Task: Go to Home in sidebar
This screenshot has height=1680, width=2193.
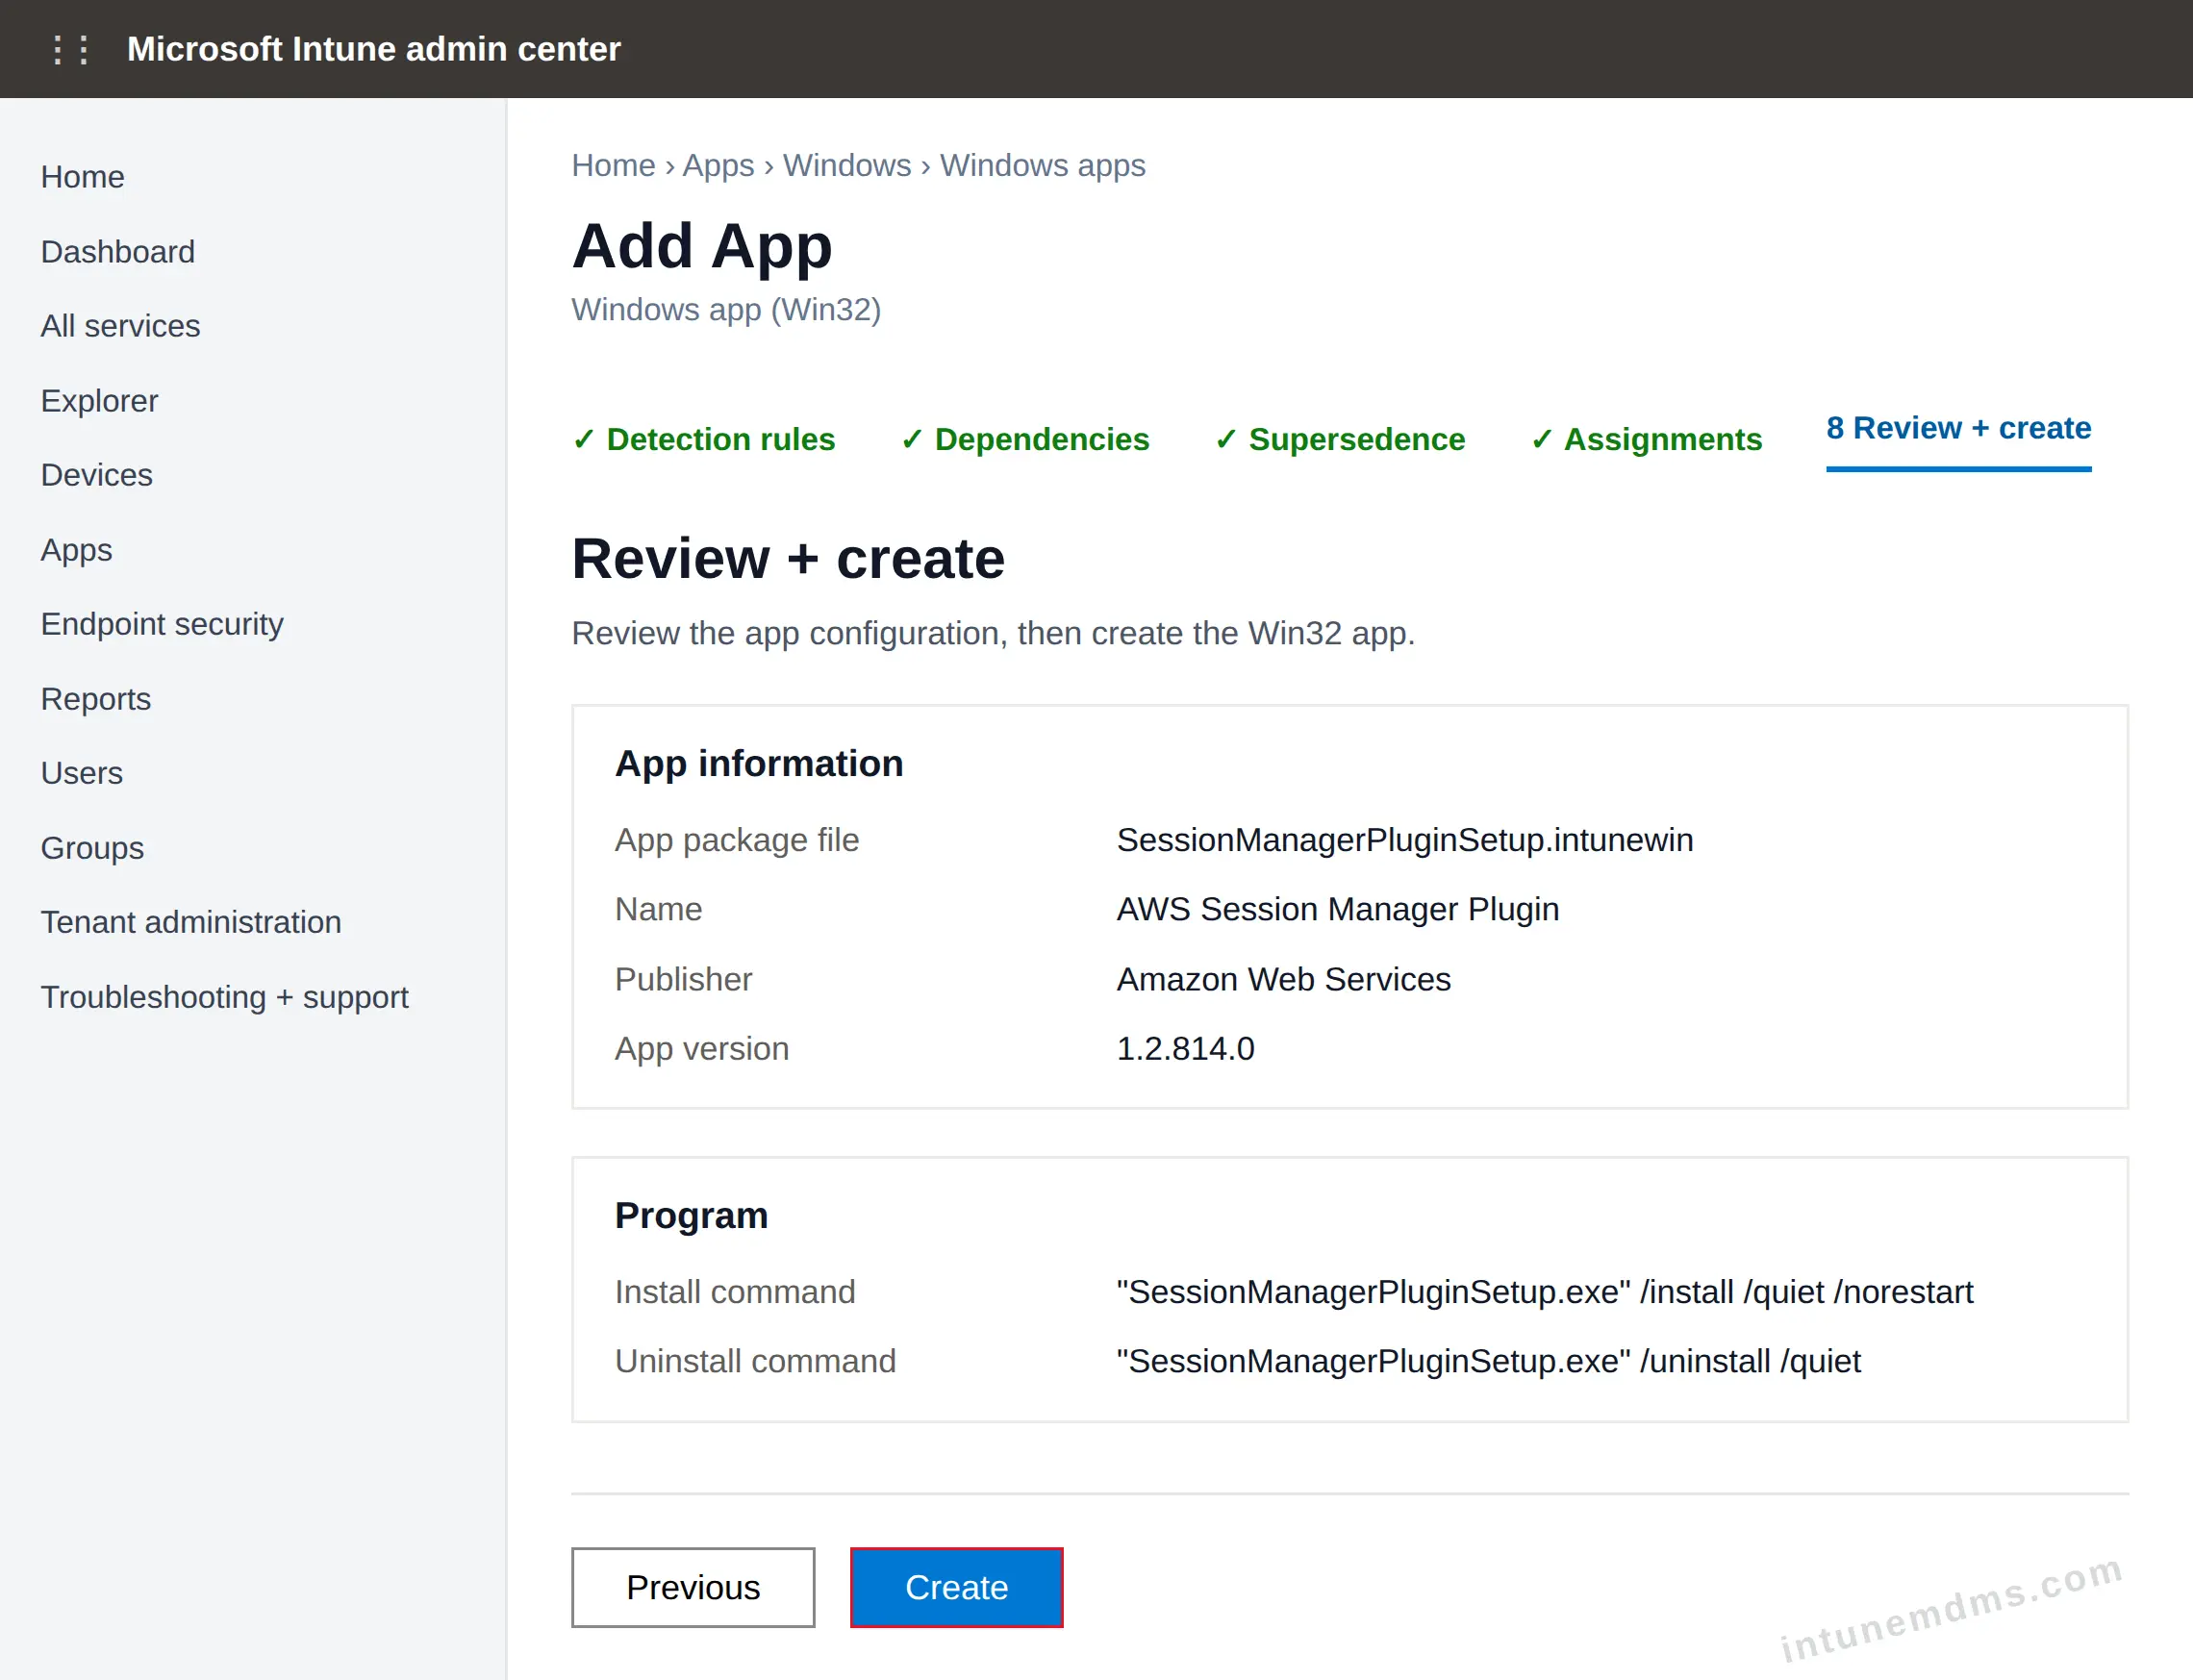Action: [83, 177]
